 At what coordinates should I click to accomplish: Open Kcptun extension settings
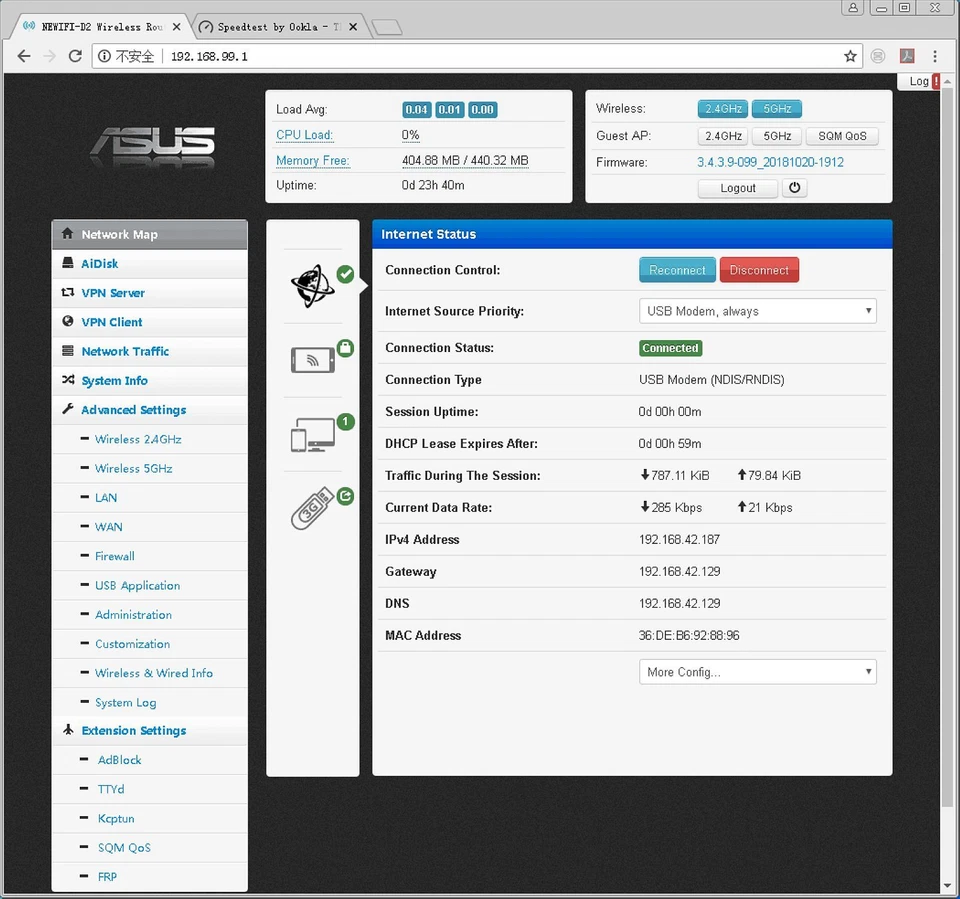pyautogui.click(x=150, y=819)
